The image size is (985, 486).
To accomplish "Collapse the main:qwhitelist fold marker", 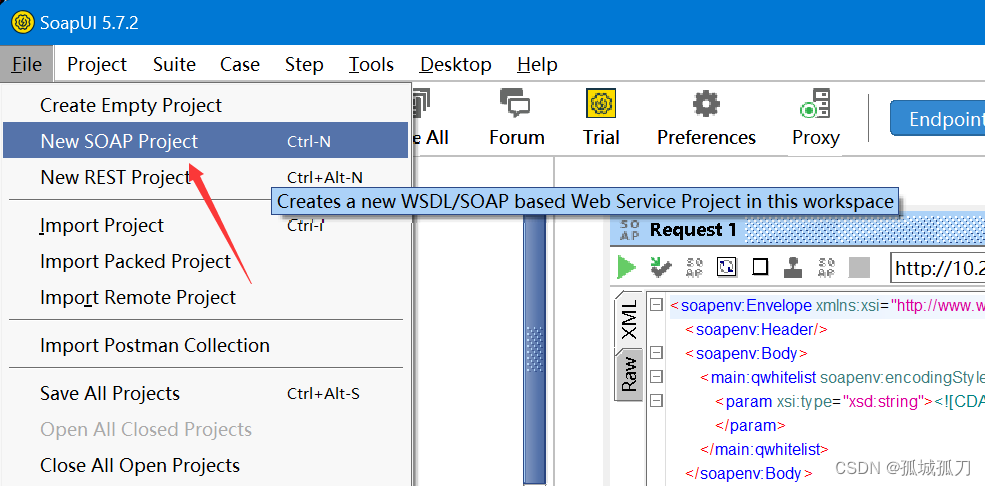I will [656, 377].
